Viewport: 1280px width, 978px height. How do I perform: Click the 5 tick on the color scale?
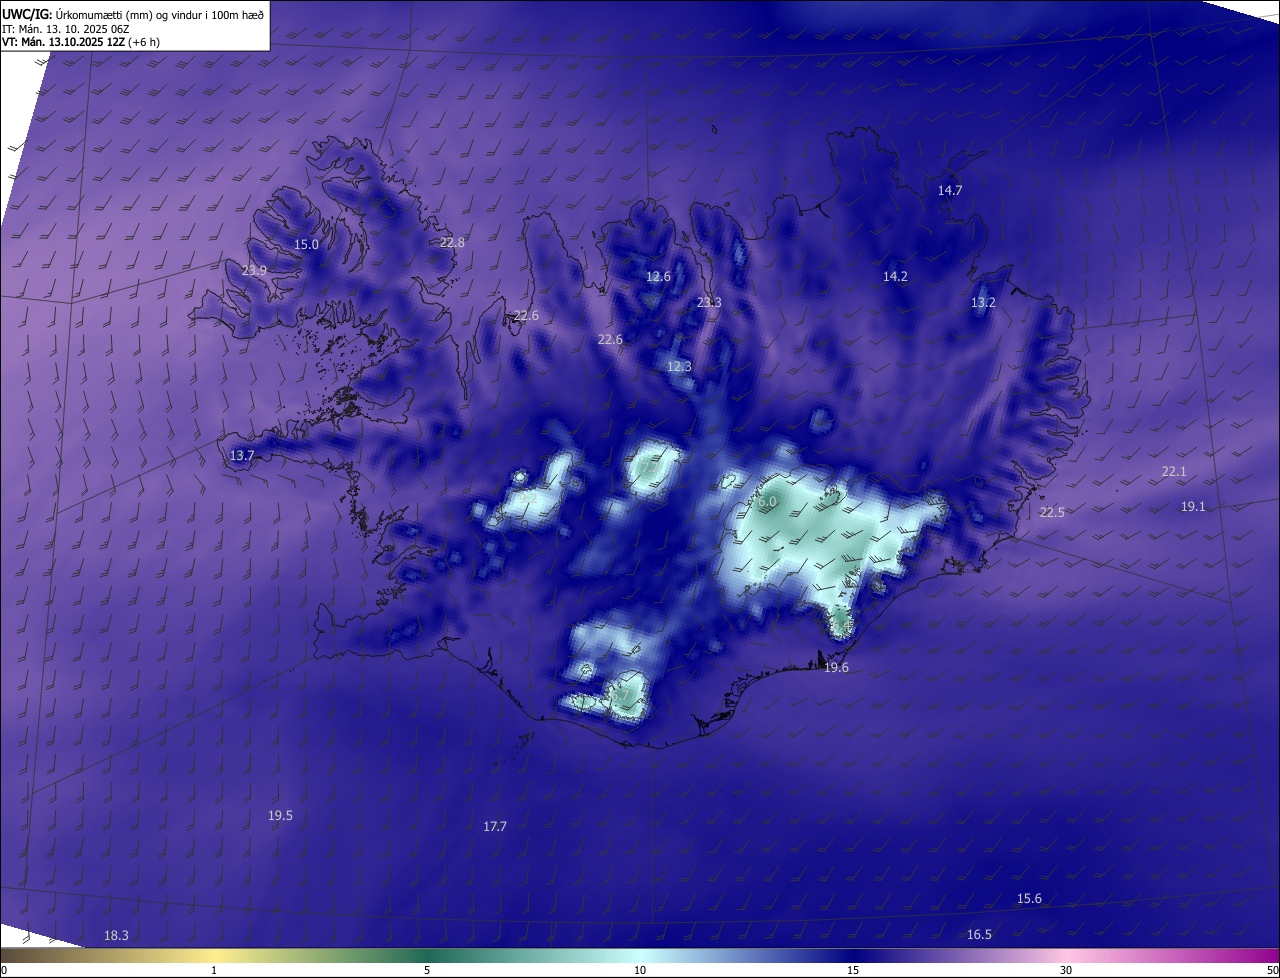click(427, 970)
